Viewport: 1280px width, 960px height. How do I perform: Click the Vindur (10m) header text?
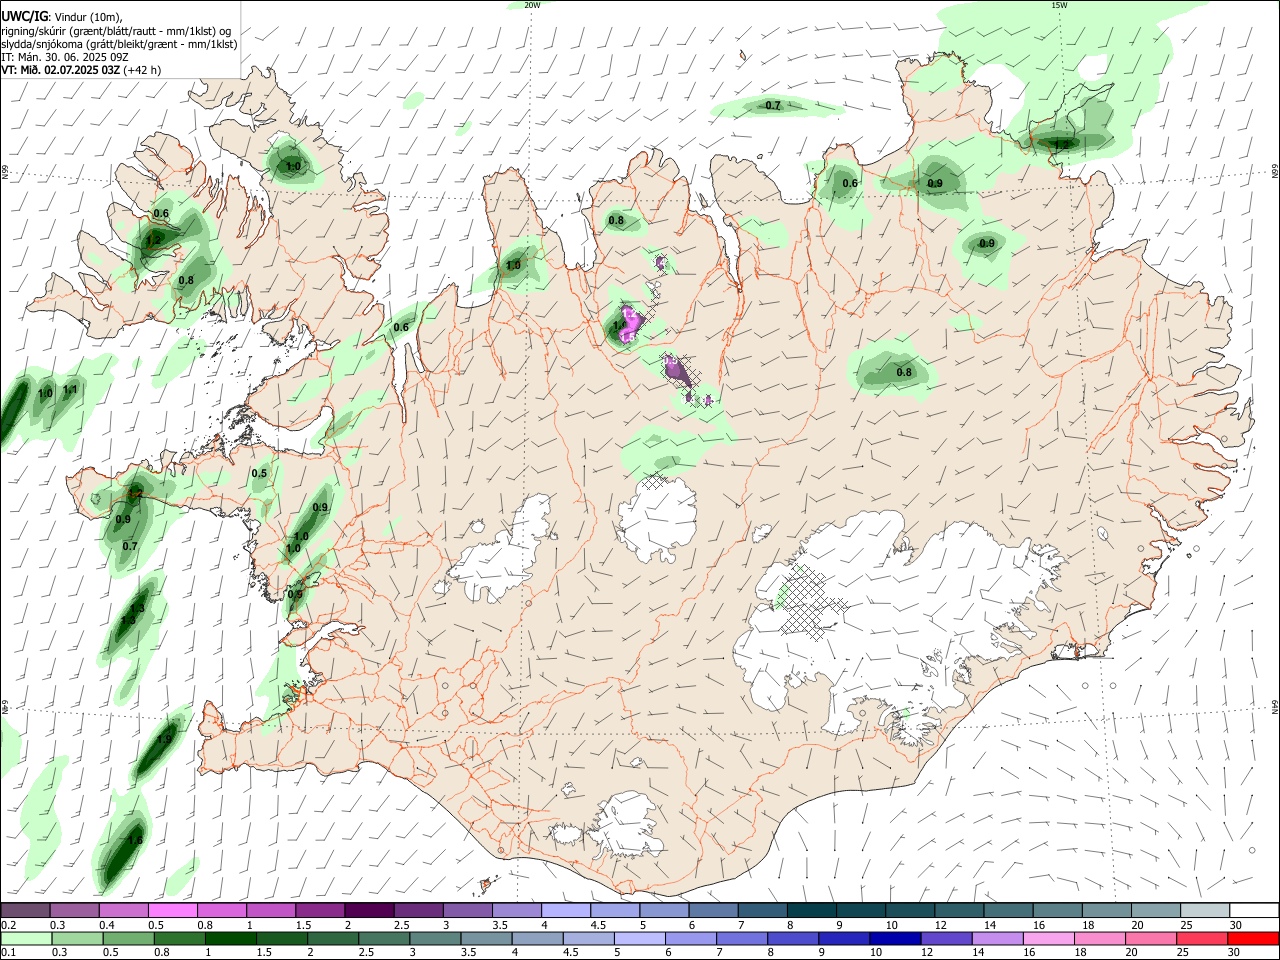click(87, 16)
